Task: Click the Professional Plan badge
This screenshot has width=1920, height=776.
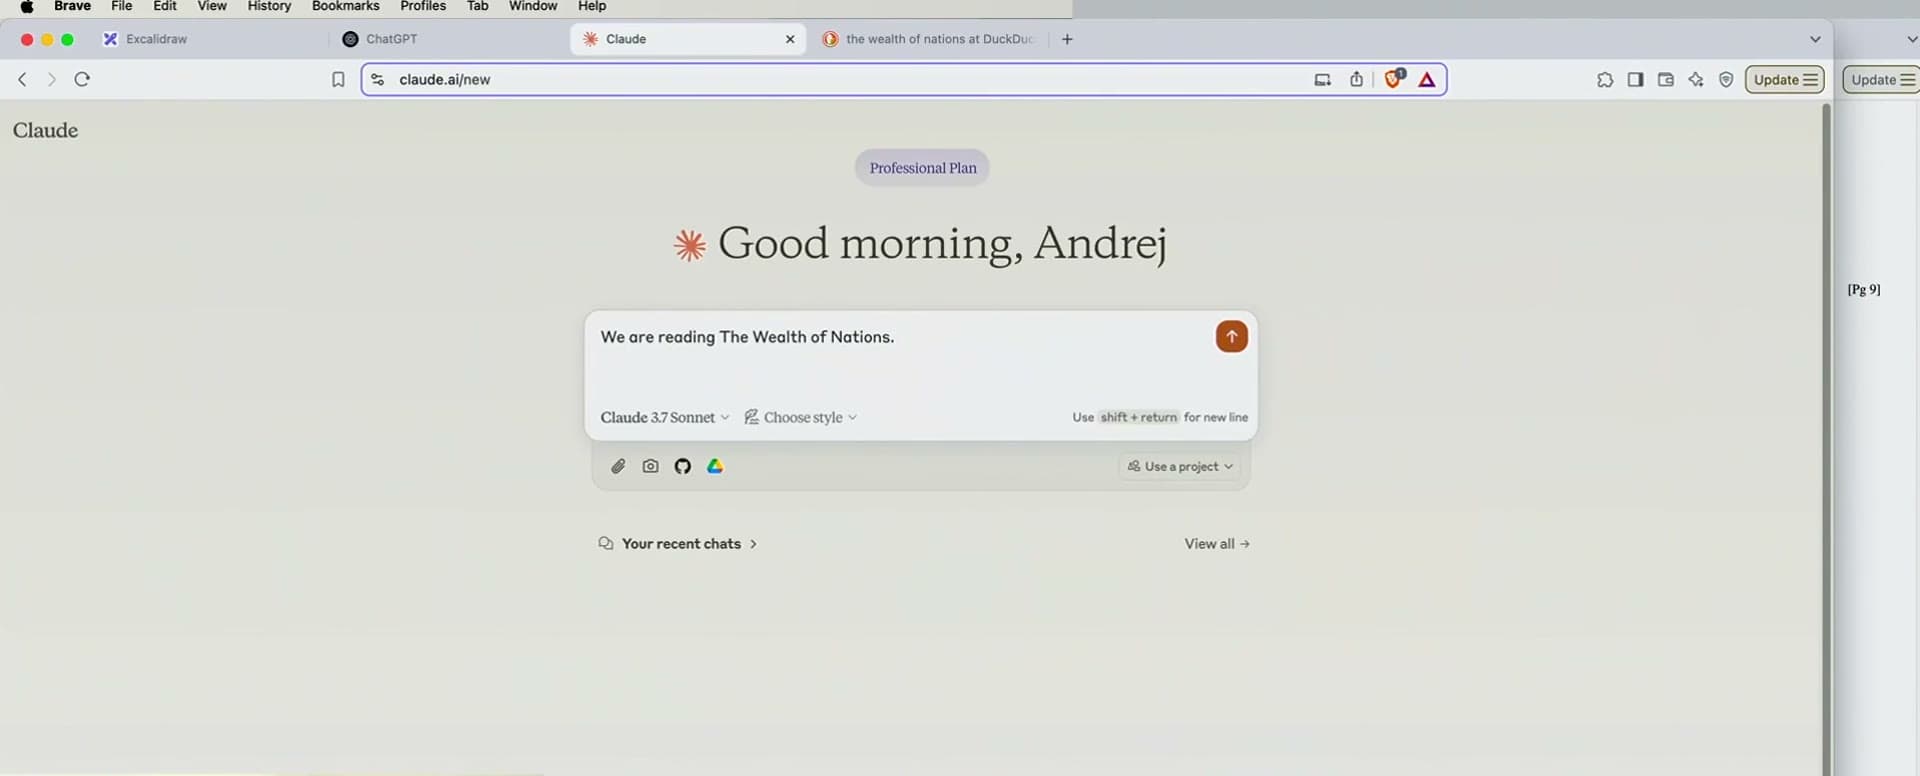Action: tap(922, 168)
